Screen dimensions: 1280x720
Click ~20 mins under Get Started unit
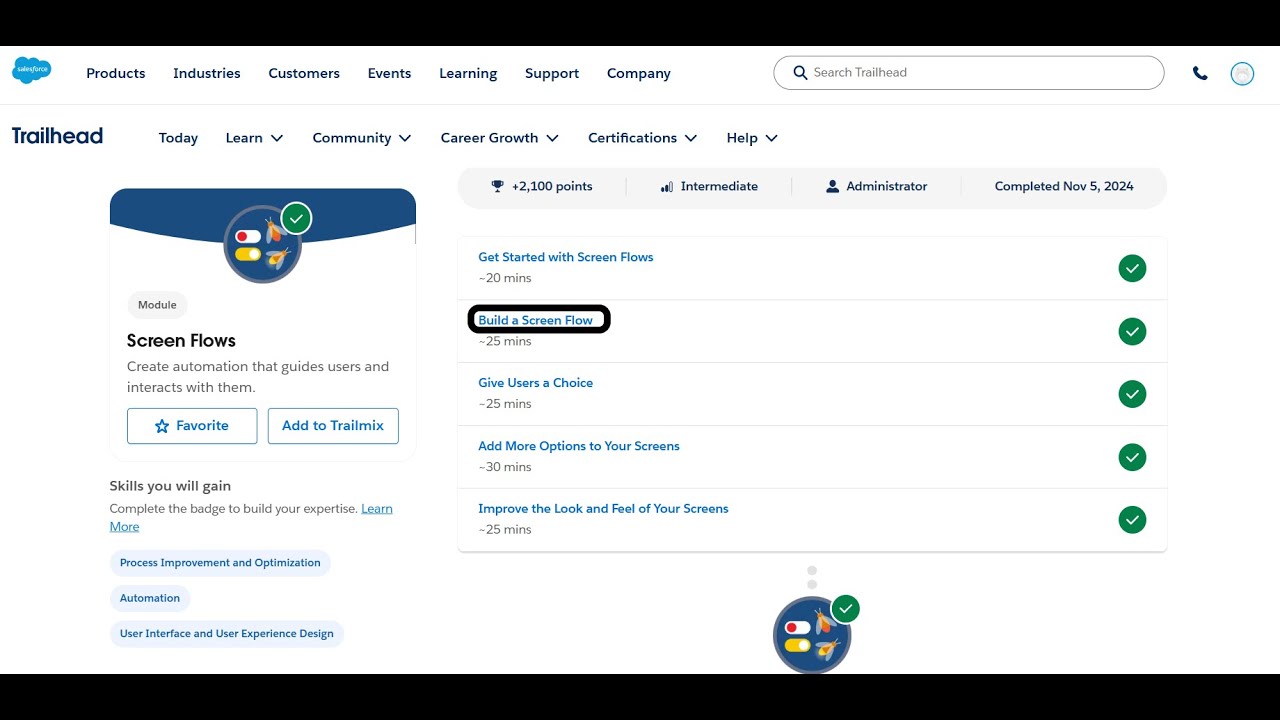(x=505, y=278)
